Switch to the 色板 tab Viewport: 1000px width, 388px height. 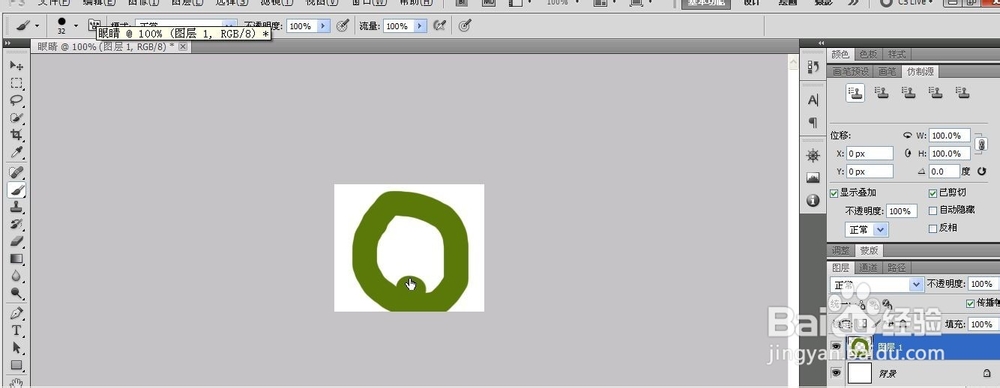[x=869, y=54]
